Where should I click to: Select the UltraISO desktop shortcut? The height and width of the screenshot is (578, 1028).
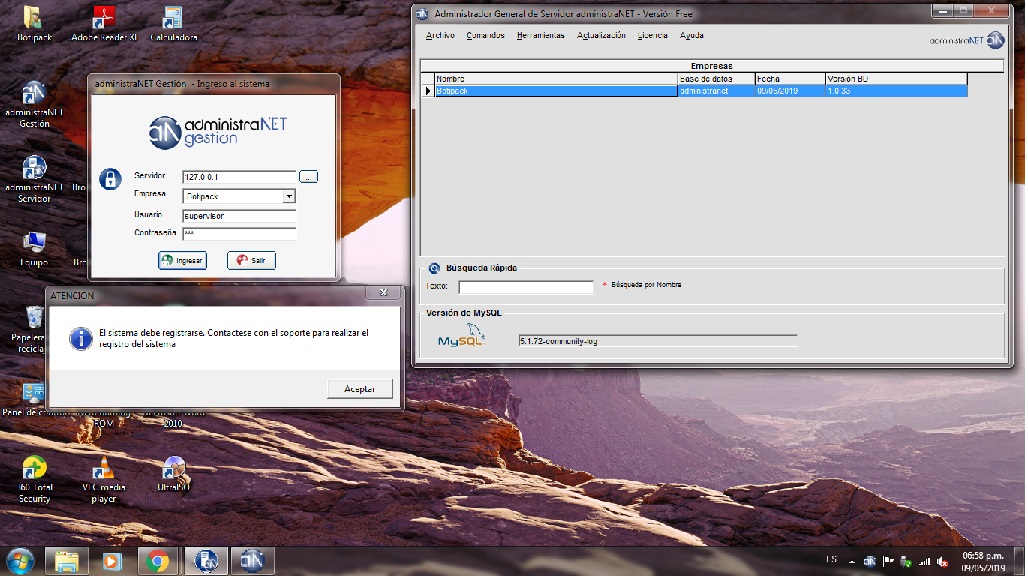pos(173,474)
